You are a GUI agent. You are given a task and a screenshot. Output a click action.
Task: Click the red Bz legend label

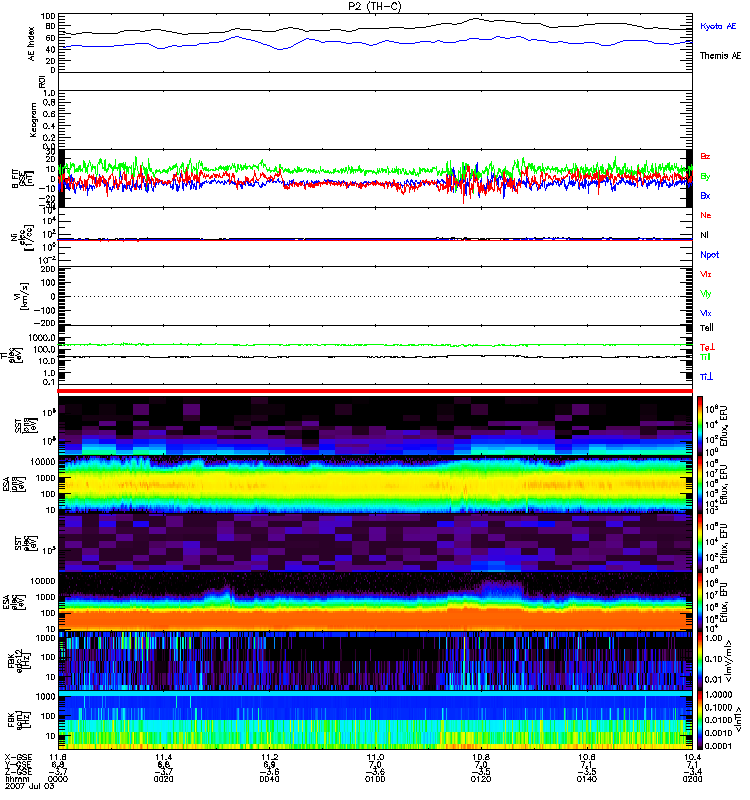[x=705, y=157]
